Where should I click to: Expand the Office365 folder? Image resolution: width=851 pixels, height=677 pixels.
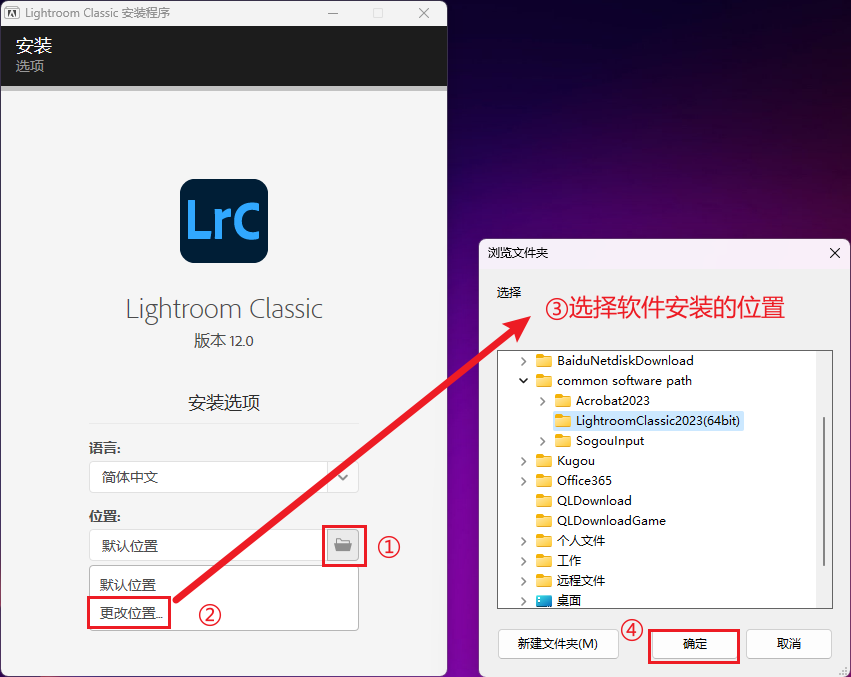tap(524, 481)
